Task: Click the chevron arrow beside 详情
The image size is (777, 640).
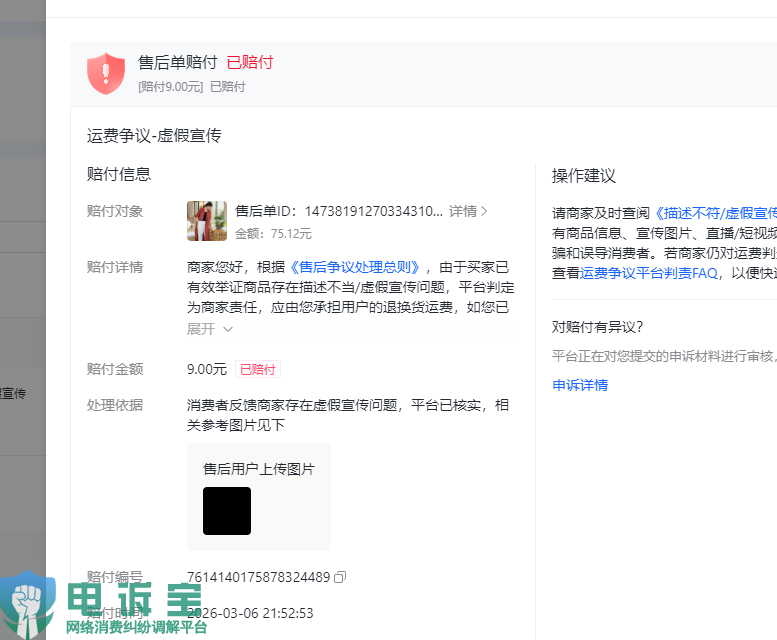Action: (485, 211)
